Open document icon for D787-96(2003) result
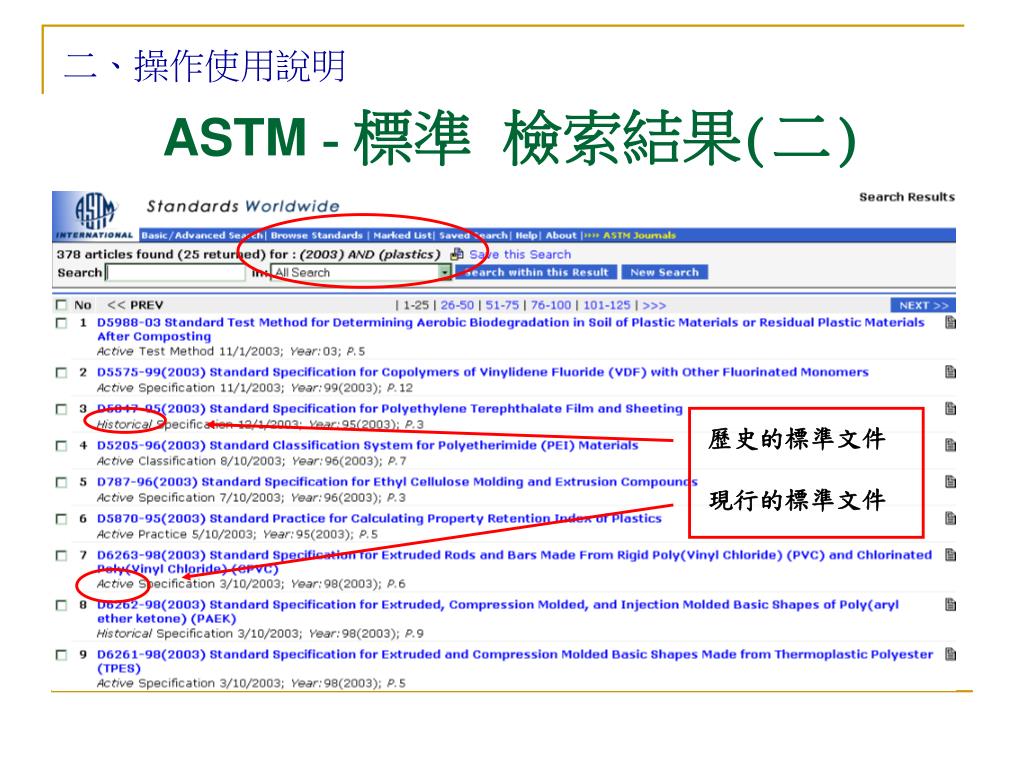The height and width of the screenshot is (768, 1024). point(950,481)
